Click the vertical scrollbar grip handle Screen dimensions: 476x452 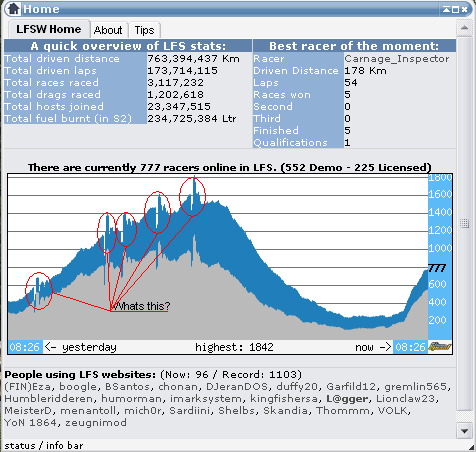(x=464, y=223)
